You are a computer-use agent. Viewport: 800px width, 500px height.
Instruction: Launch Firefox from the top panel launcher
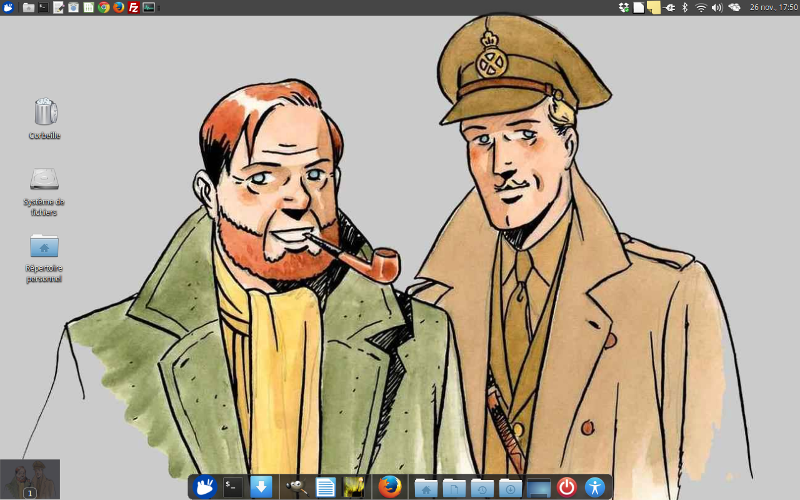pyautogui.click(x=118, y=7)
